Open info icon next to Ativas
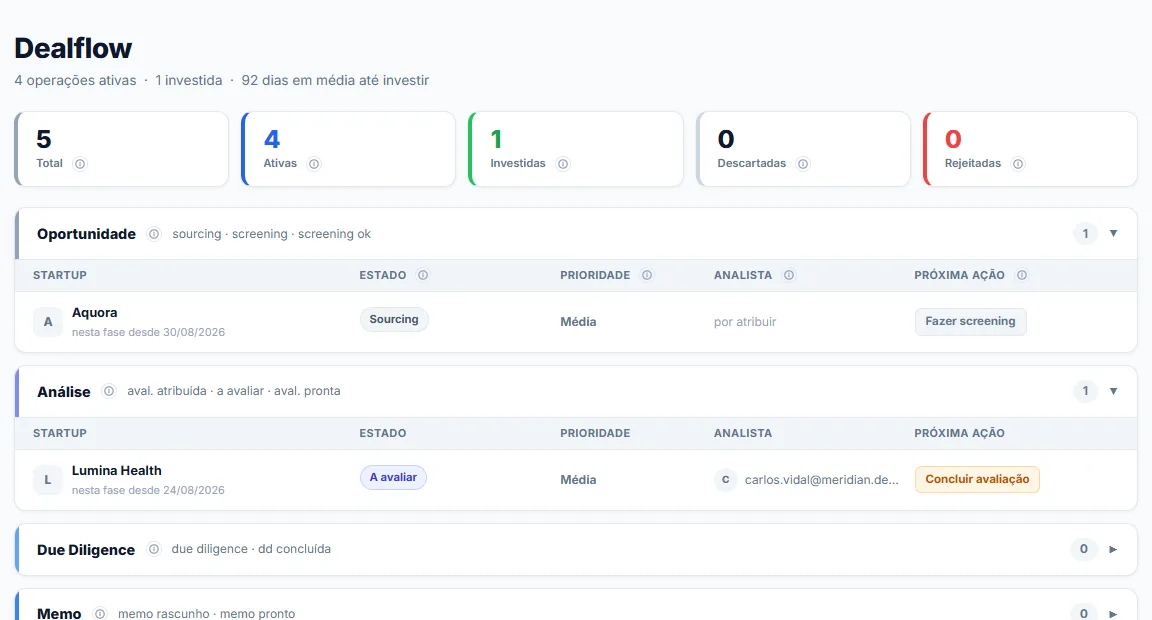 [314, 164]
